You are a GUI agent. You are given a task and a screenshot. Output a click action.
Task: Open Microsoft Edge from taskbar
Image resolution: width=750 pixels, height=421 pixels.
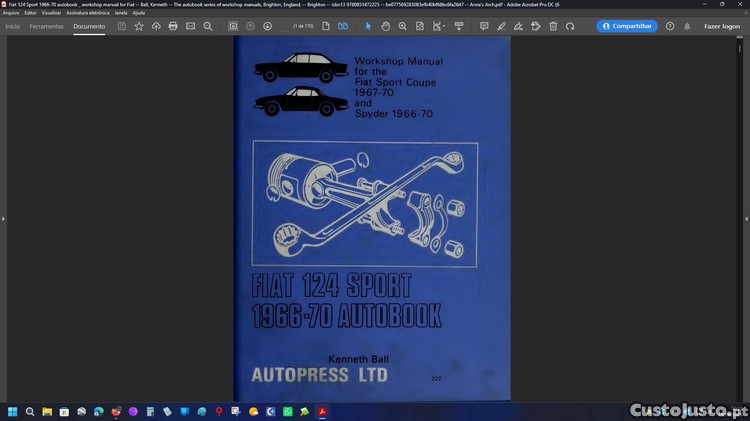[x=99, y=411]
